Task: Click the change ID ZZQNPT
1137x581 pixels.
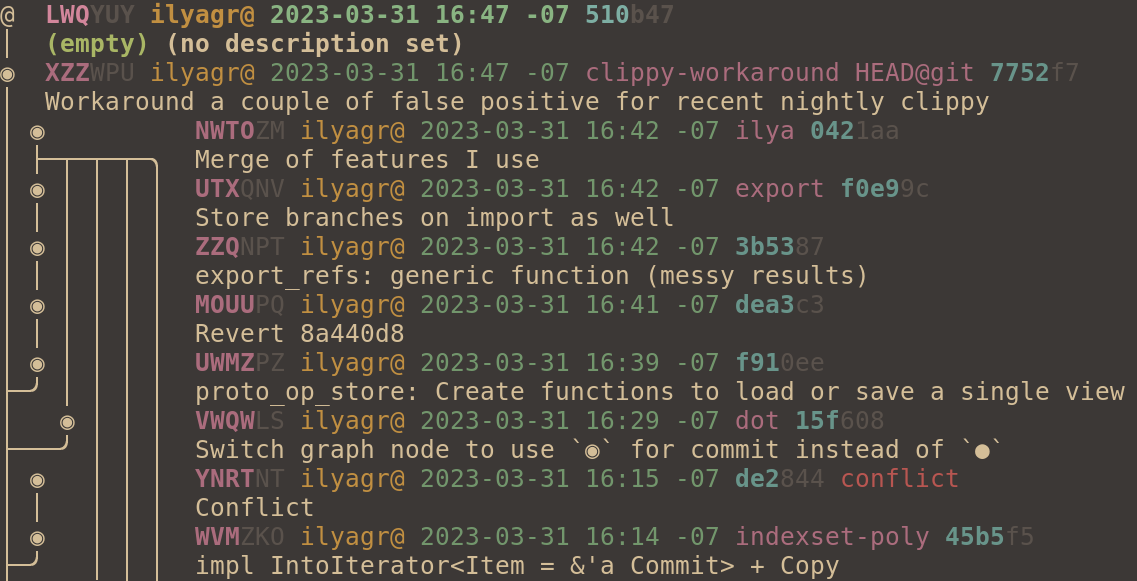Action: click(x=240, y=247)
